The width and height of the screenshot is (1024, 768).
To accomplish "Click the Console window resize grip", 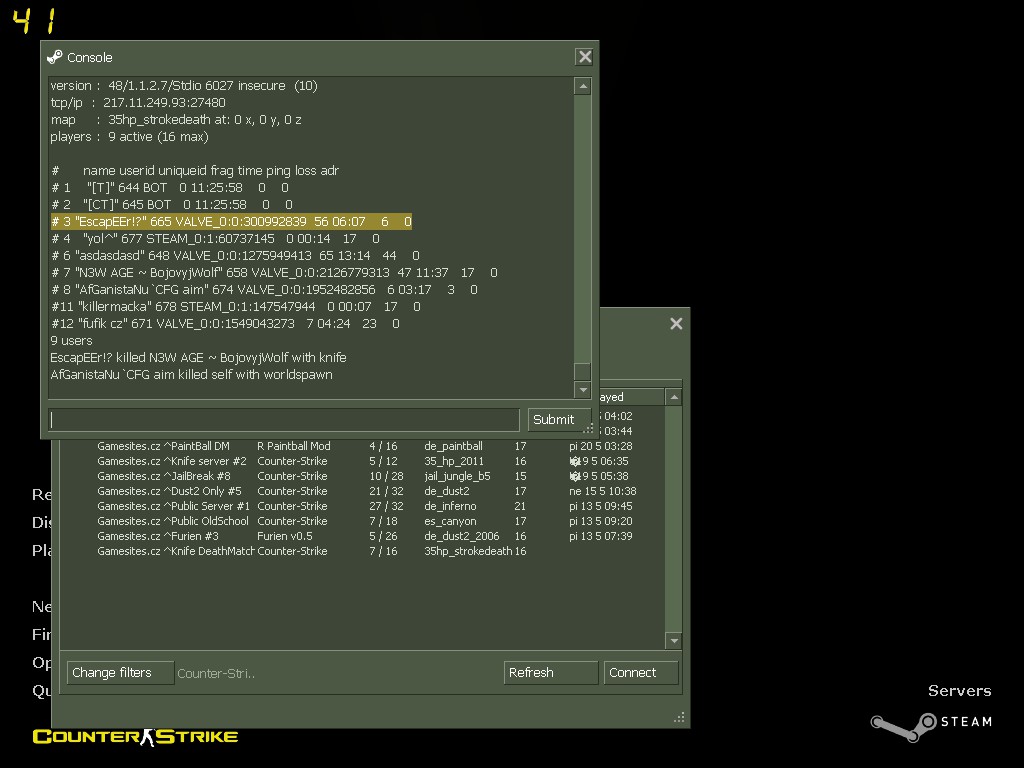I will [x=588, y=428].
